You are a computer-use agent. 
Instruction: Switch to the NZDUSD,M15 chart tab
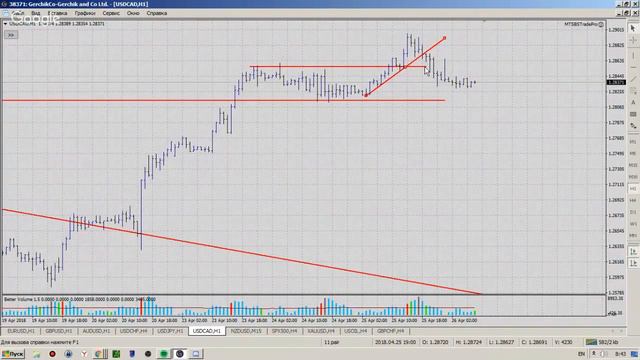tap(246, 331)
